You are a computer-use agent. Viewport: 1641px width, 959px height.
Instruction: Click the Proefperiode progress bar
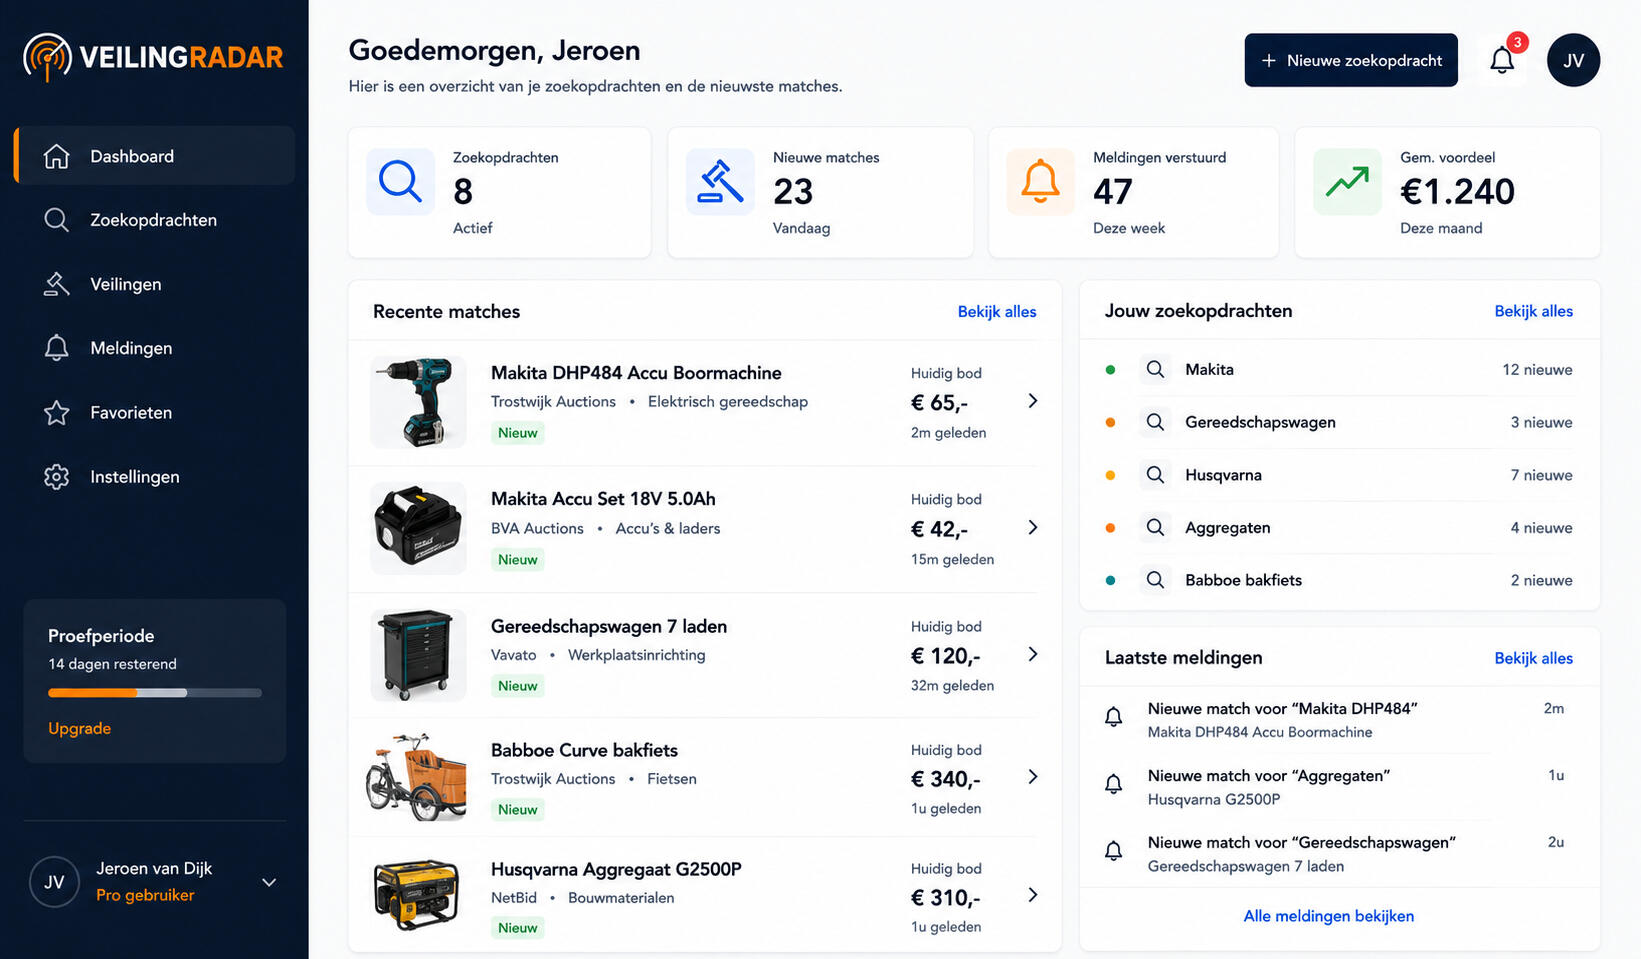click(x=155, y=692)
